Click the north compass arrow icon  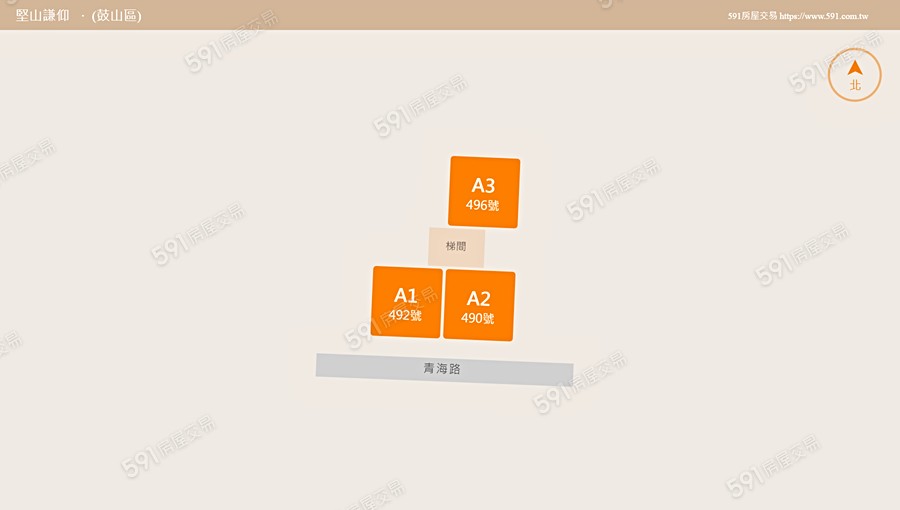point(855,68)
